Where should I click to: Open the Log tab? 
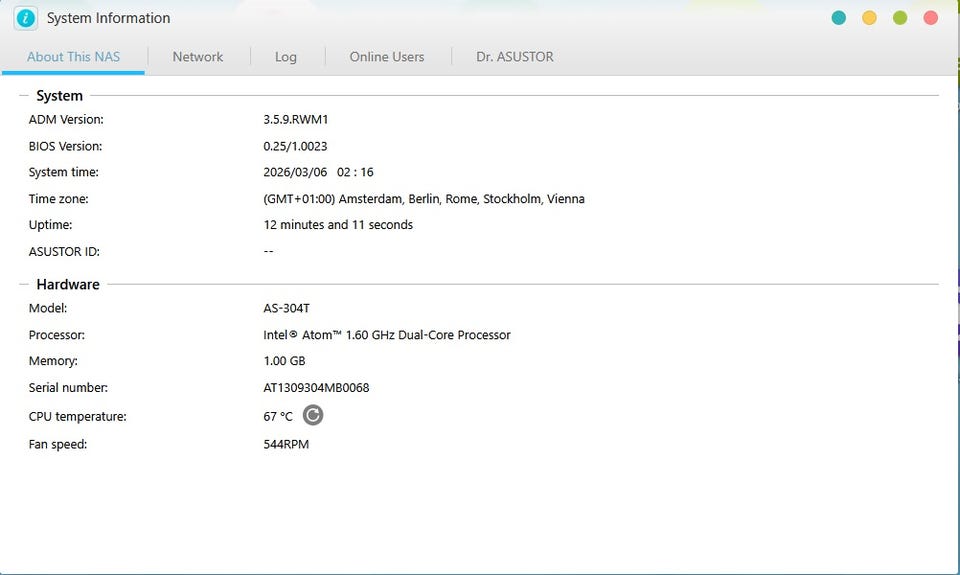click(286, 57)
